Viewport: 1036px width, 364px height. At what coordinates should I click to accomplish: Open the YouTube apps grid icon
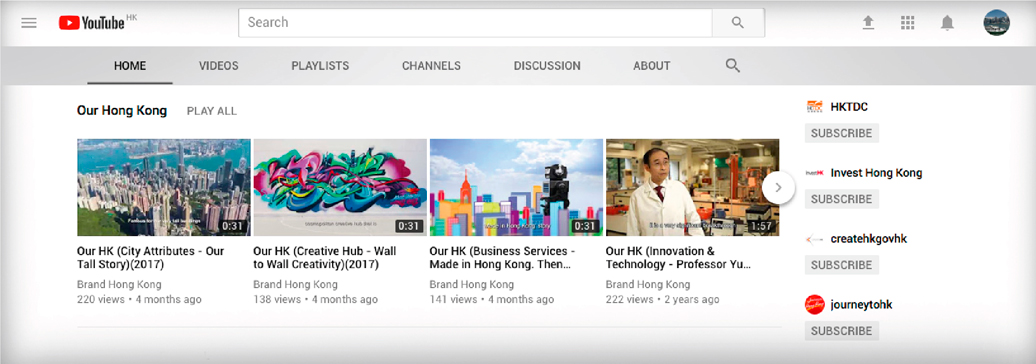[908, 23]
